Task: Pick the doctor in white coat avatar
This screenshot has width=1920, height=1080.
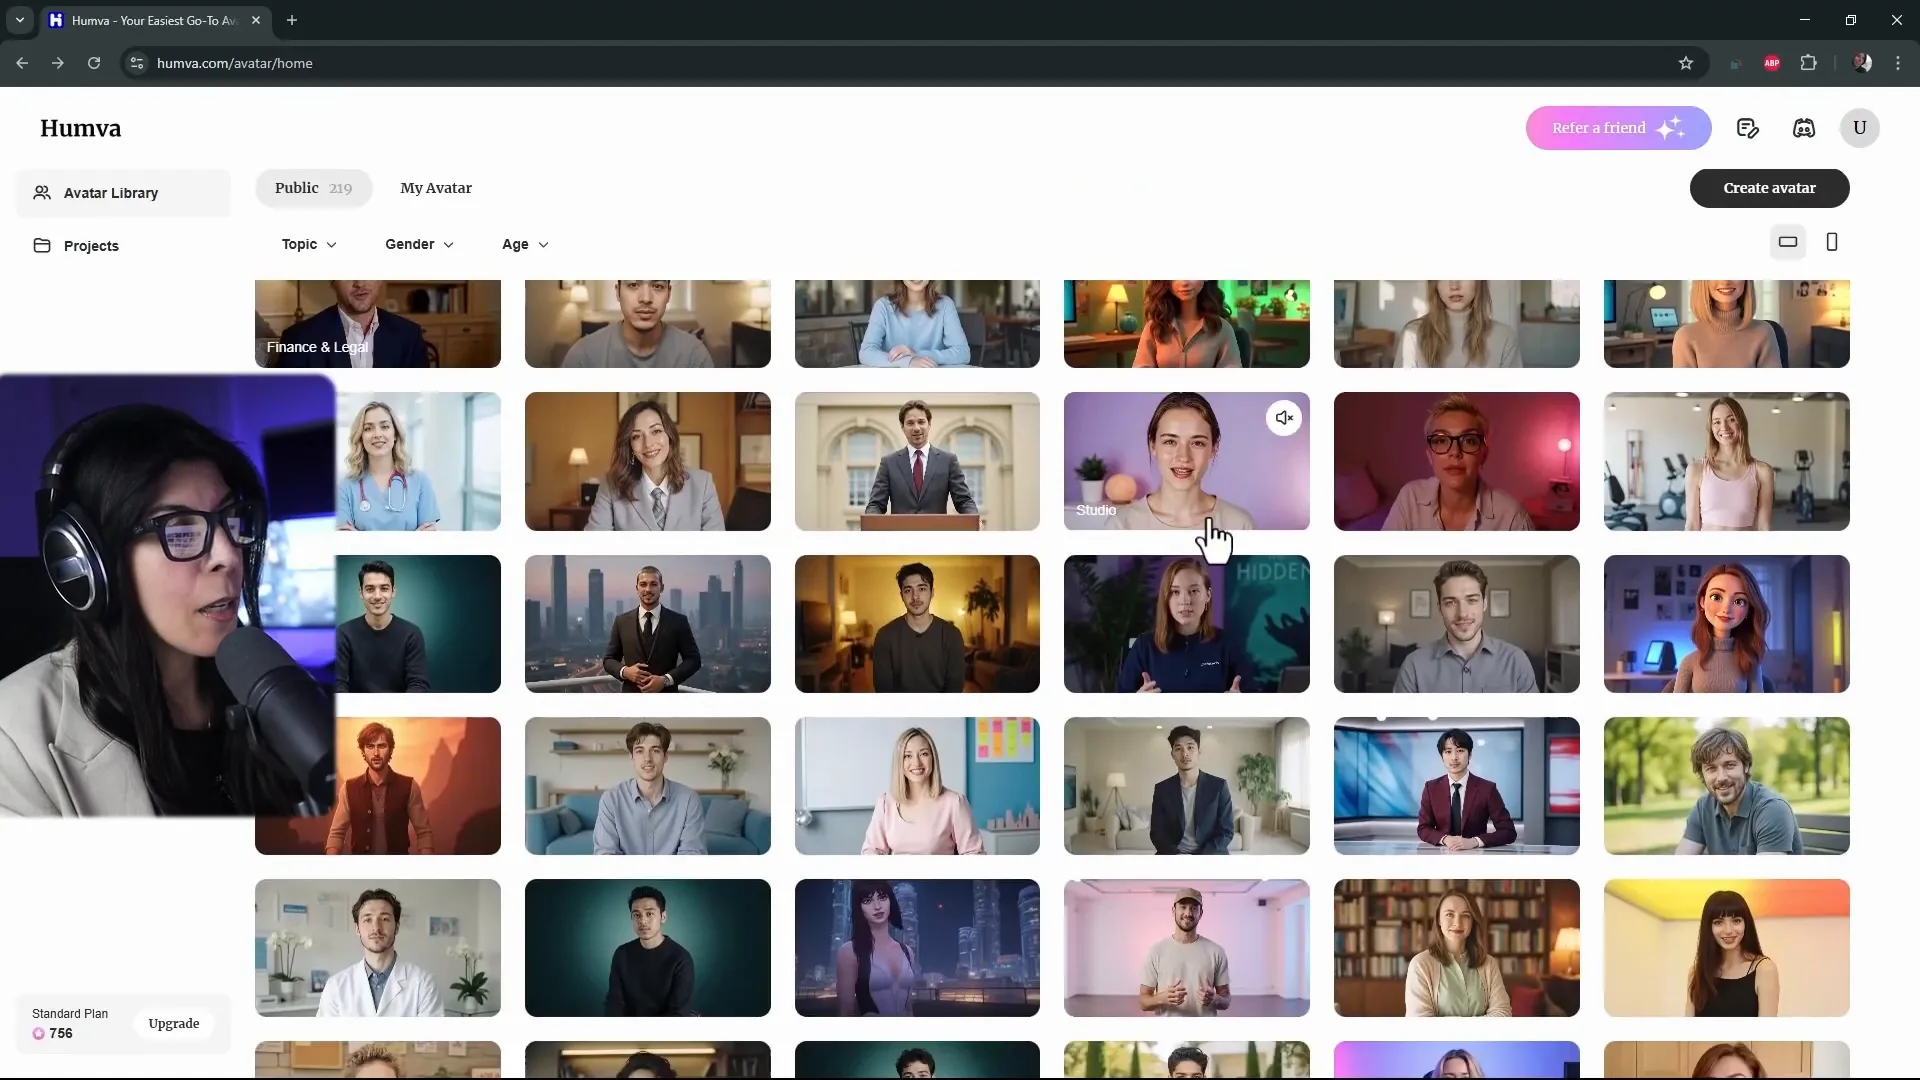Action: click(x=378, y=948)
